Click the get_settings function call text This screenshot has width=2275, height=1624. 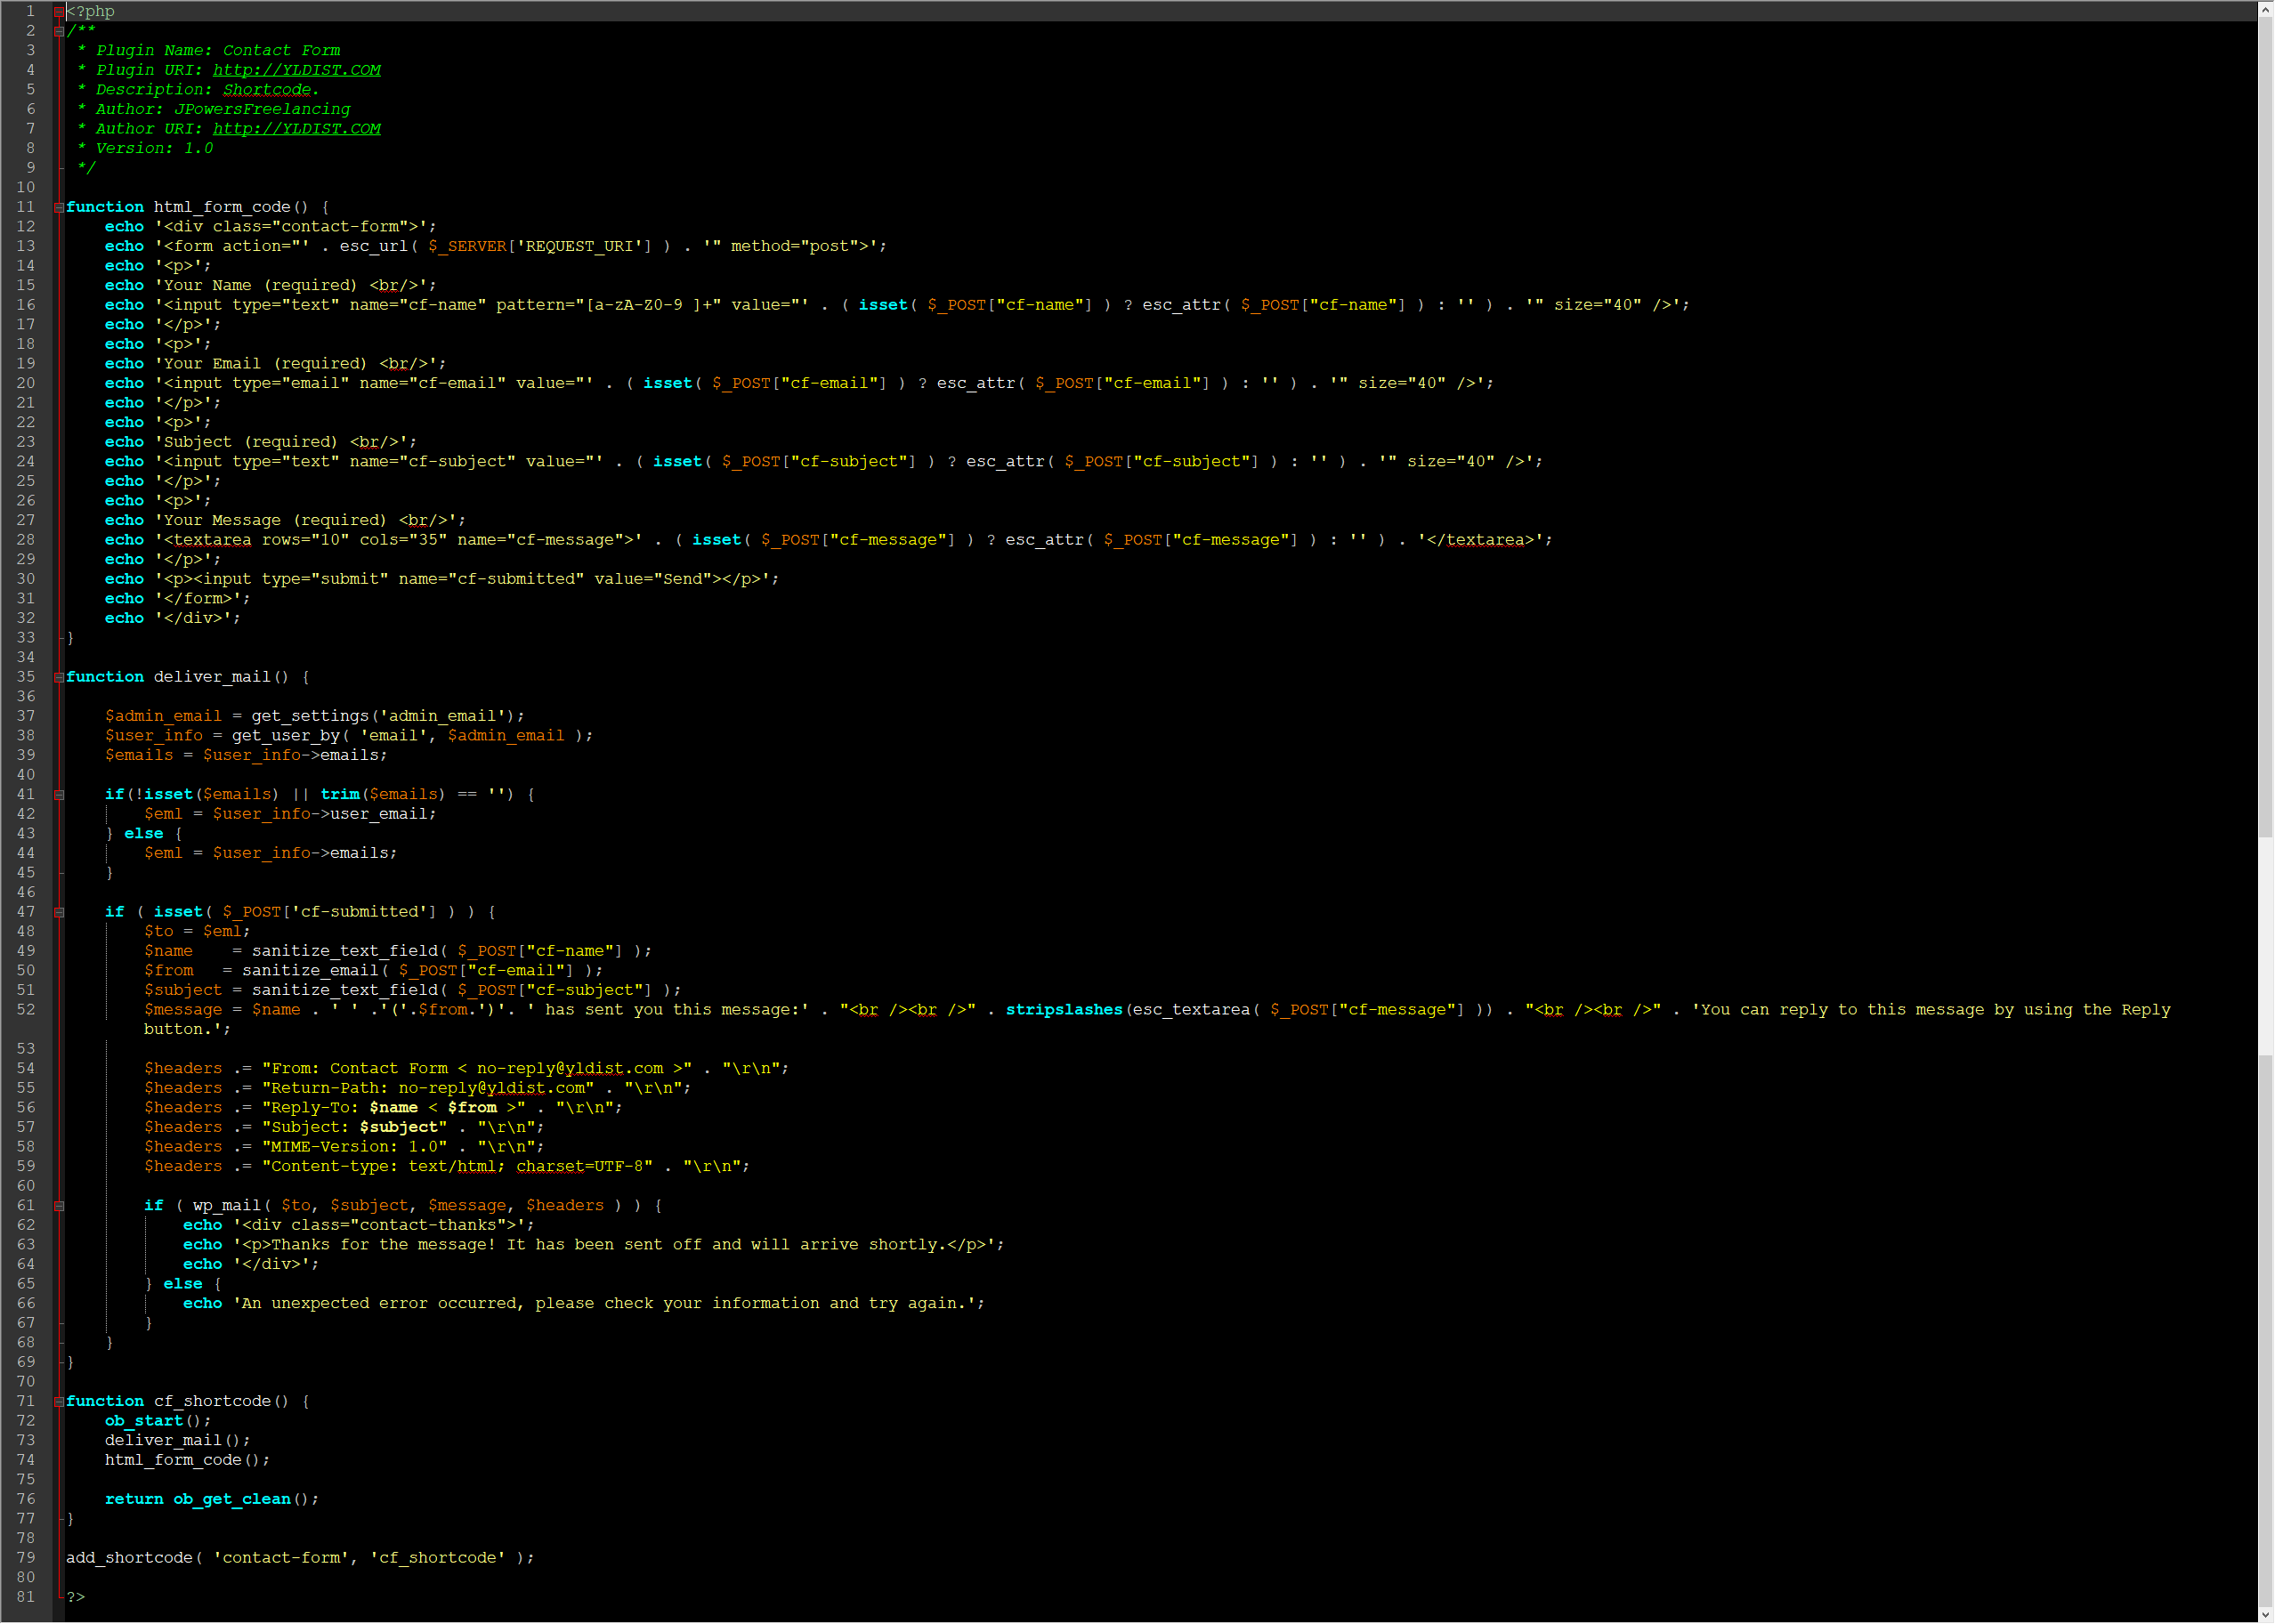(310, 716)
